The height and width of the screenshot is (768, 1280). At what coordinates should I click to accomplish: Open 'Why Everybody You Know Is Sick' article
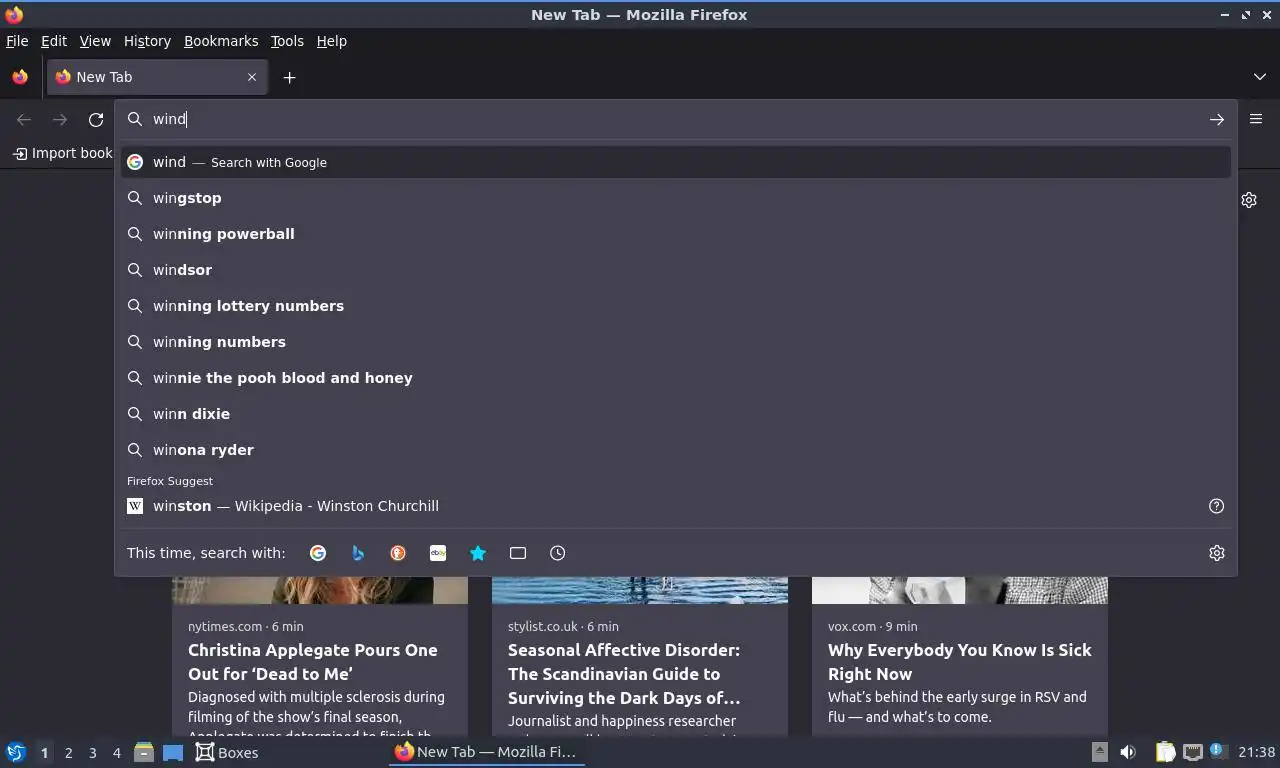[x=960, y=662]
